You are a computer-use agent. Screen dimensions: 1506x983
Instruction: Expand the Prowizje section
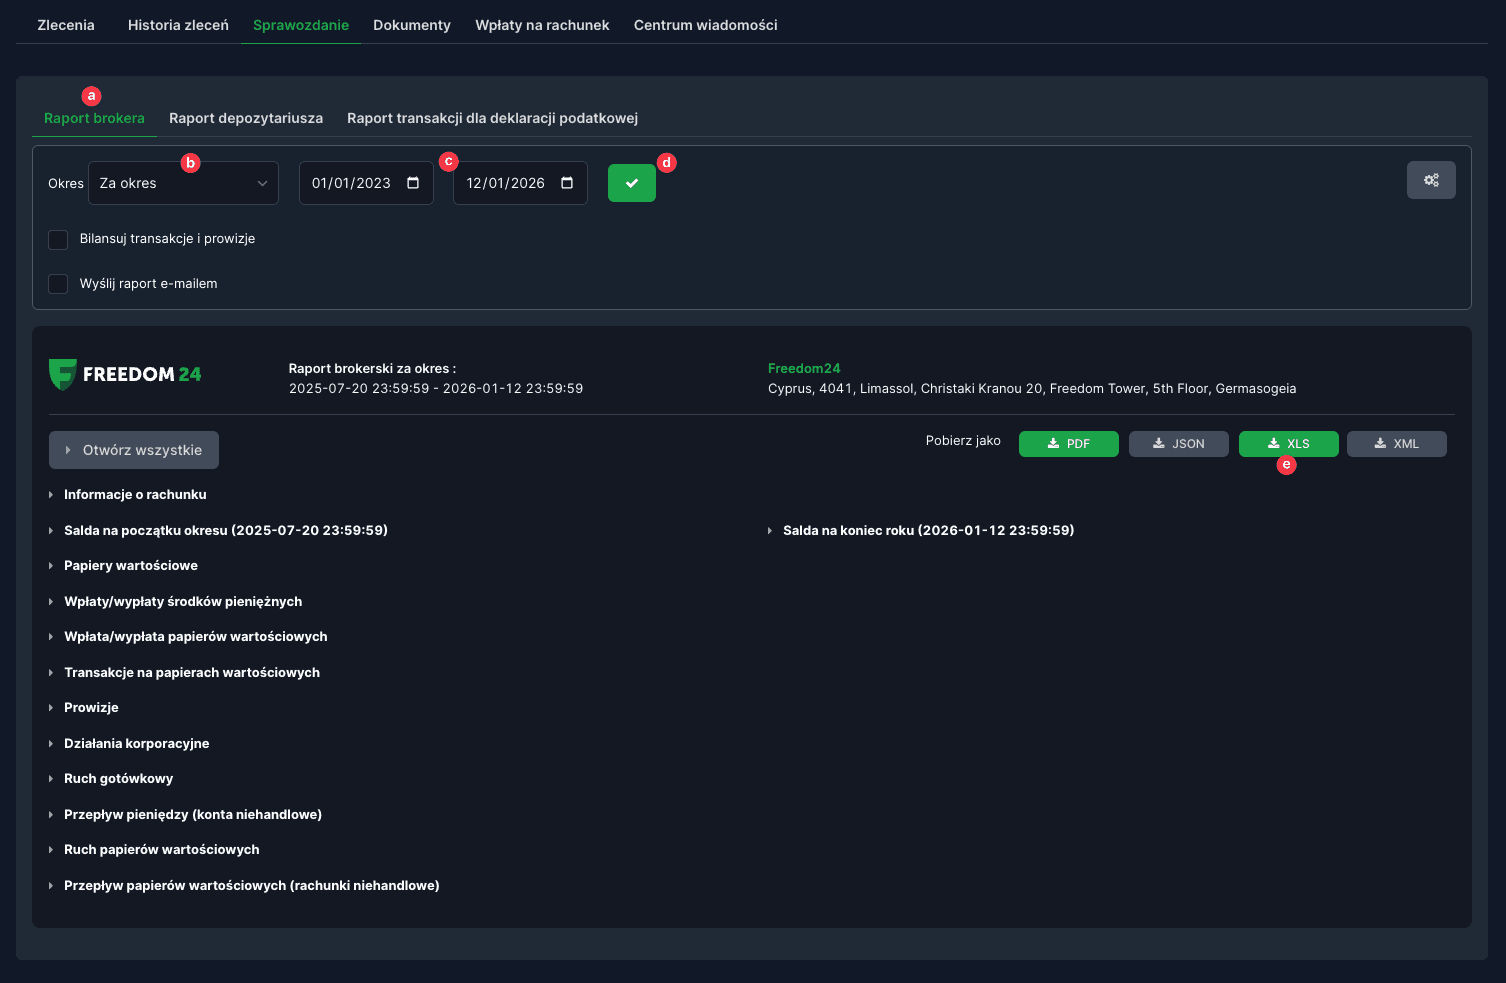(91, 708)
